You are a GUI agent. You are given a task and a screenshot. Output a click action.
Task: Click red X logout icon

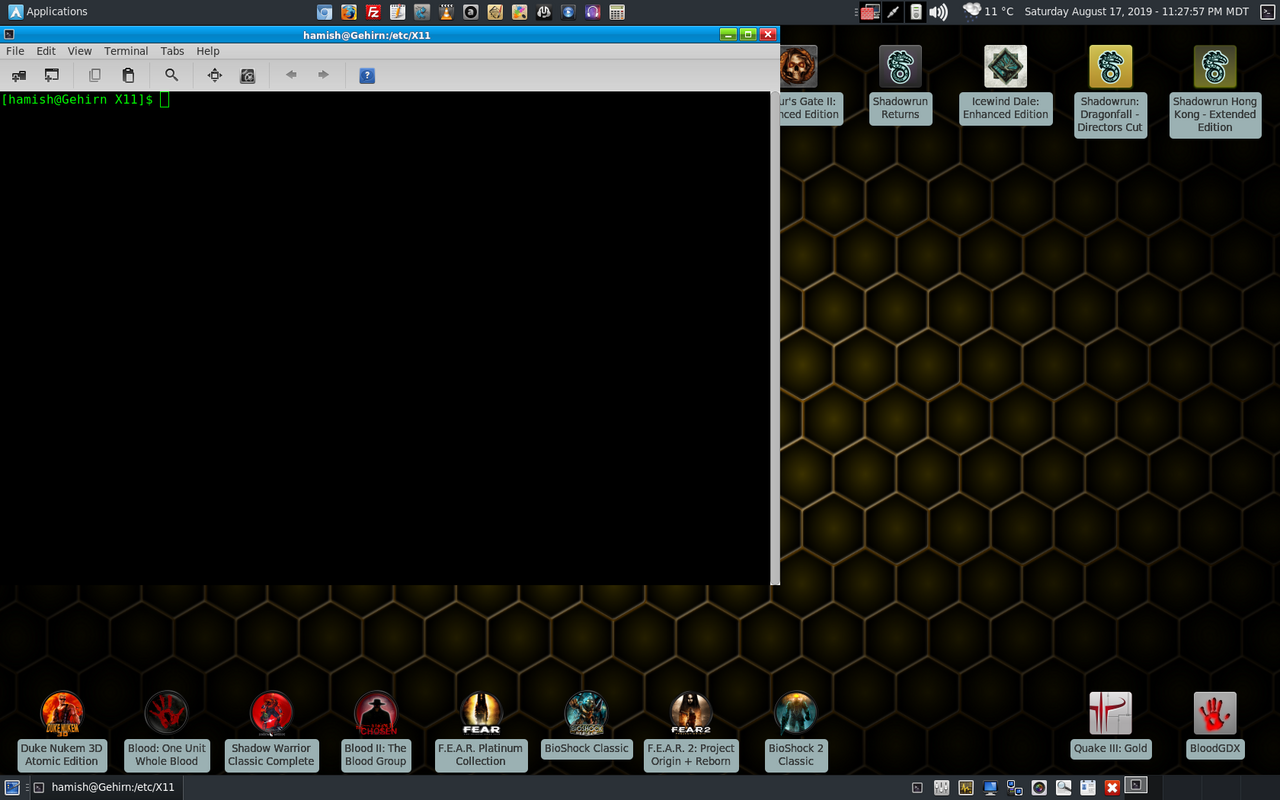tap(1112, 788)
